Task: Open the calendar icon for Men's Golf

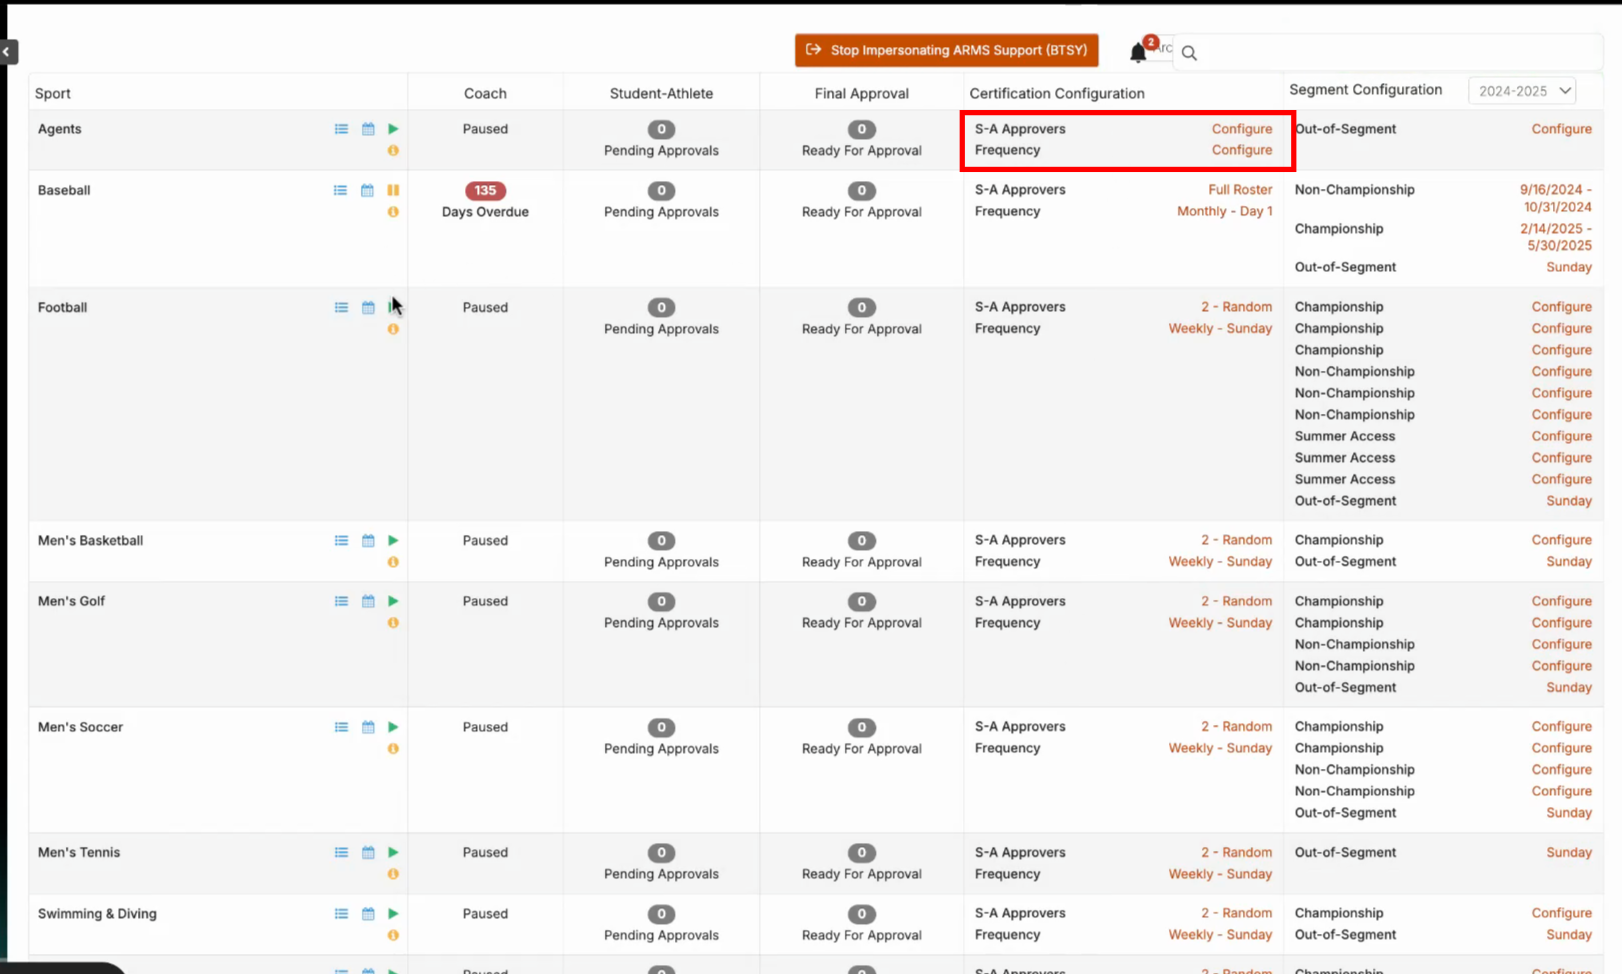Action: click(368, 601)
